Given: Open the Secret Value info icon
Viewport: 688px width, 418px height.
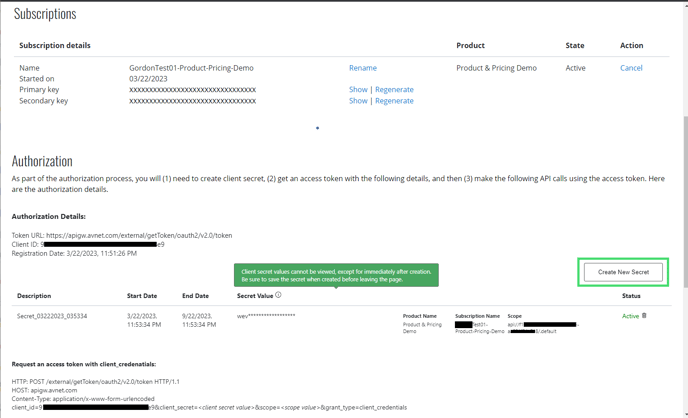Looking at the screenshot, I should coord(278,295).
